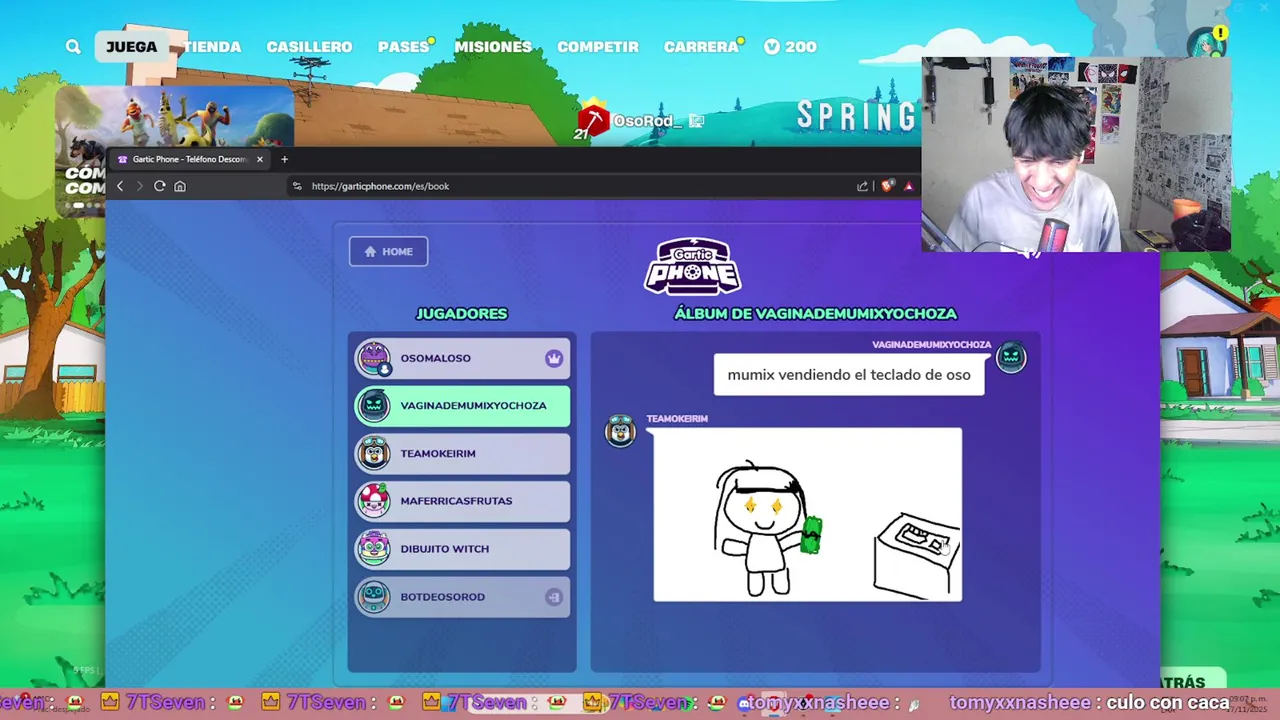Select player MAFERRICASFRUTAS in the list
The height and width of the screenshot is (720, 1280).
click(462, 501)
